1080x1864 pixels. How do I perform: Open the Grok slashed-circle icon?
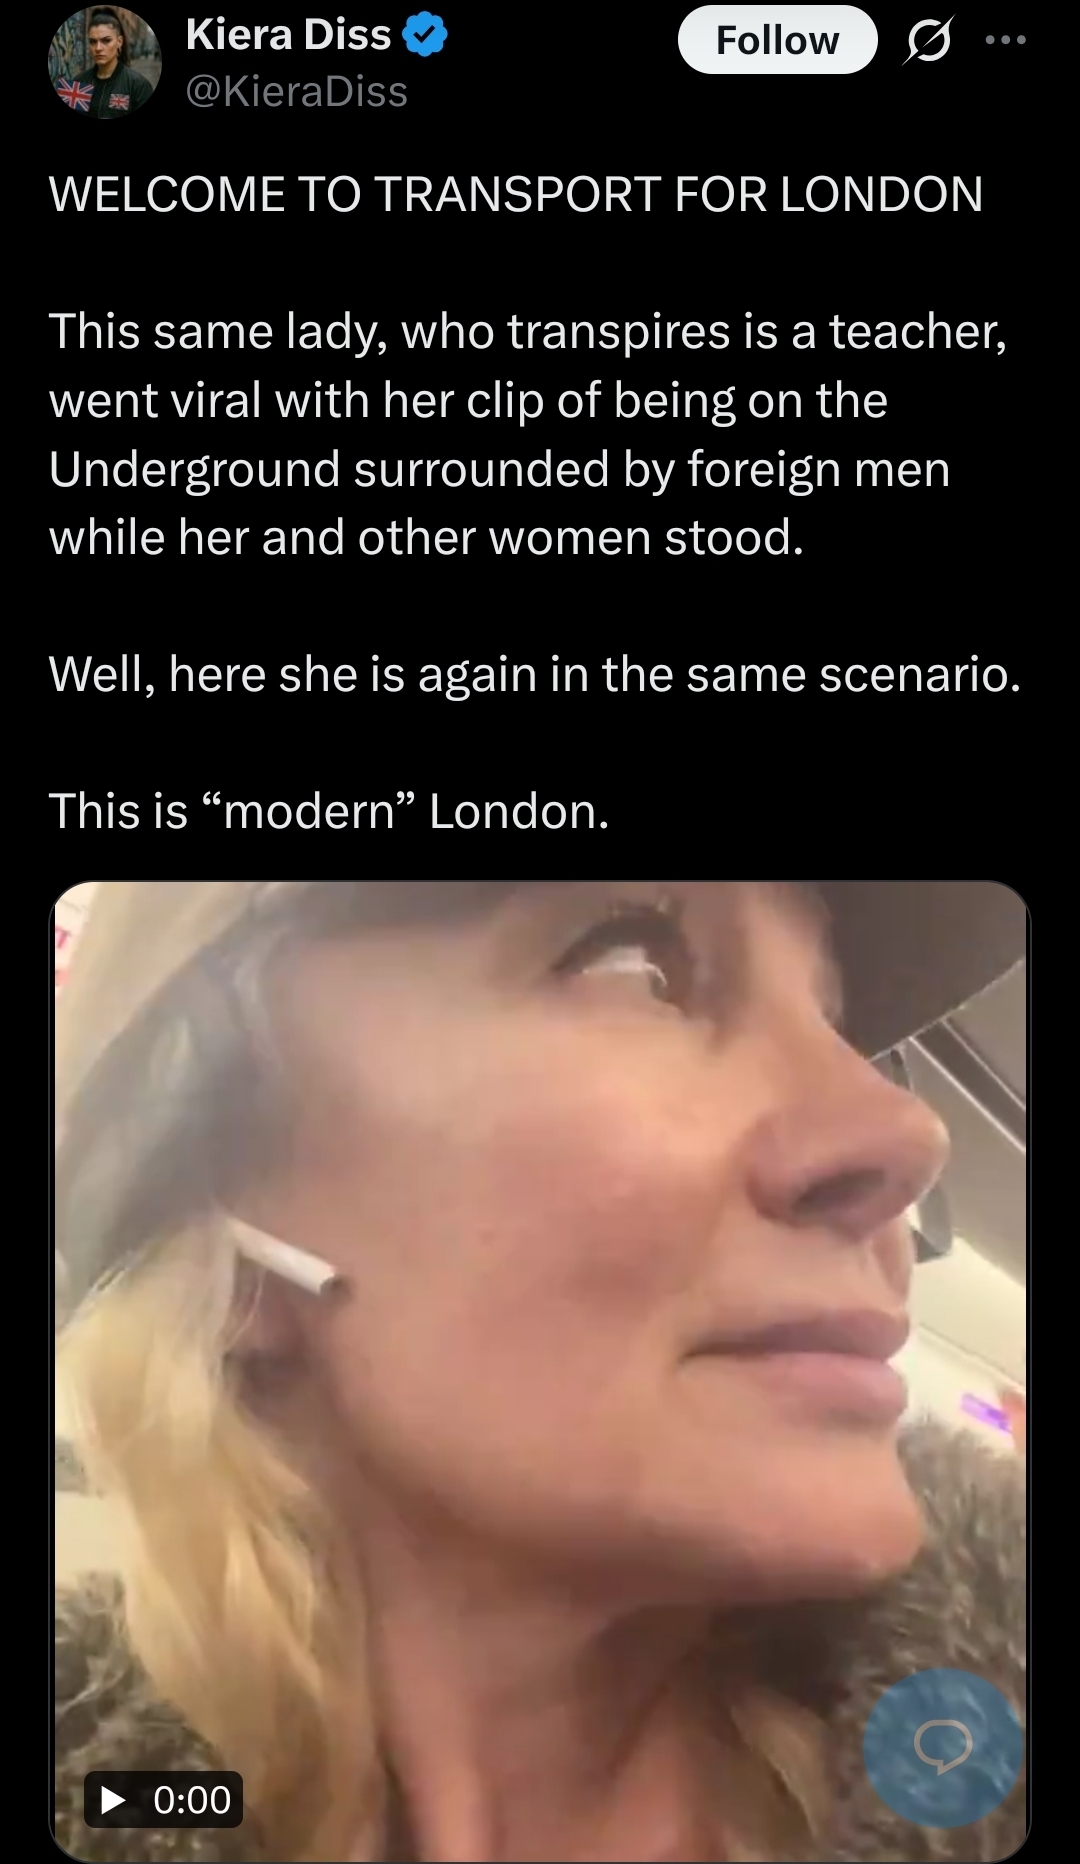(x=928, y=41)
